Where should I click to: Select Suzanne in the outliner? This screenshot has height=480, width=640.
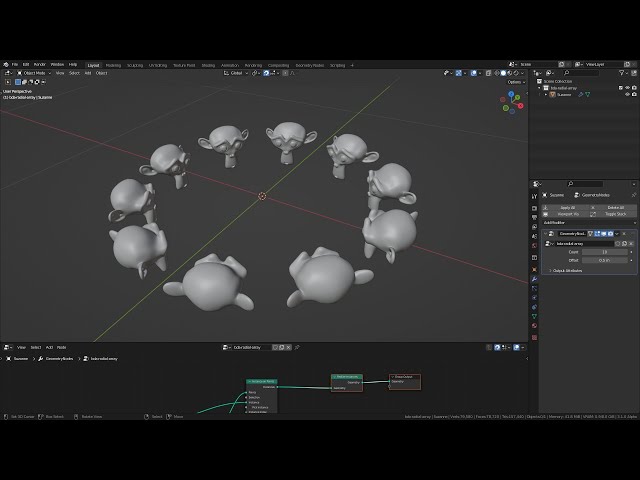pyautogui.click(x=564, y=94)
